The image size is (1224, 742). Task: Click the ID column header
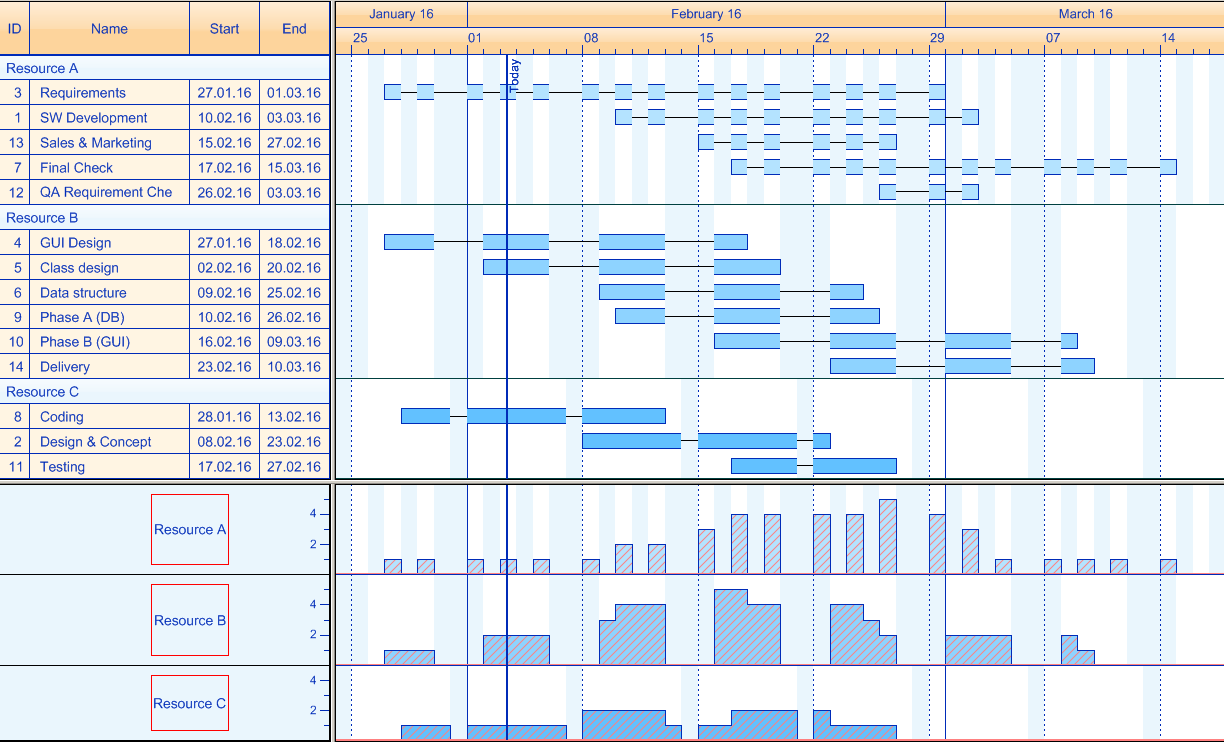click(x=15, y=28)
